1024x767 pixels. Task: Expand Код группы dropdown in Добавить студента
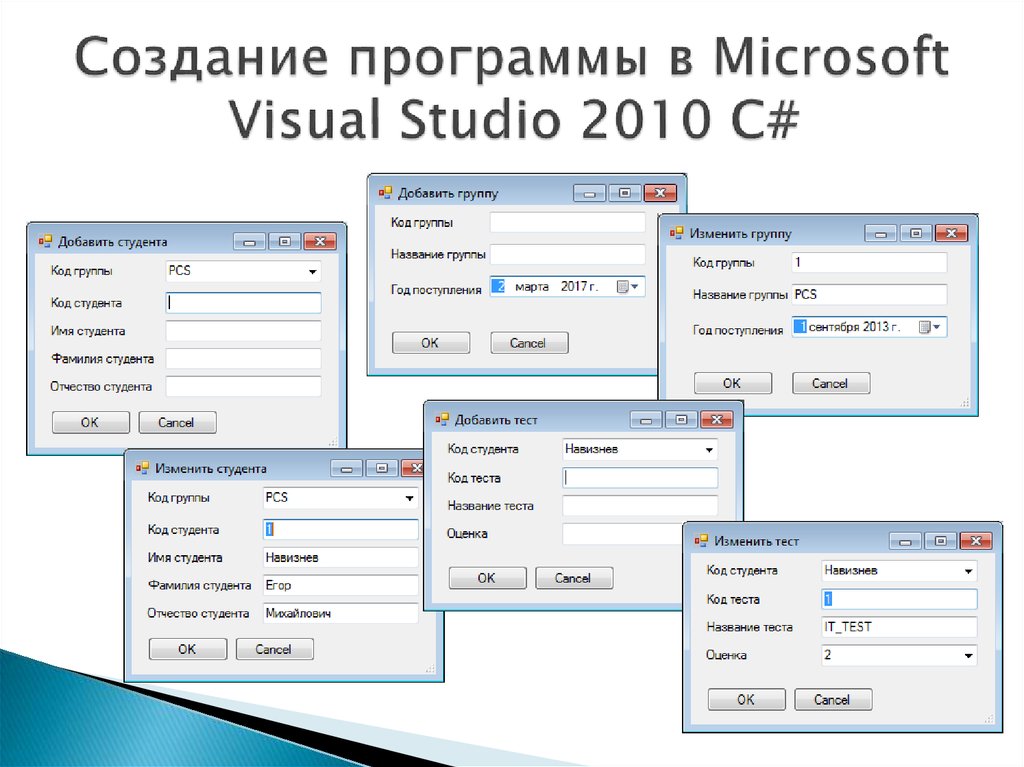pos(312,272)
